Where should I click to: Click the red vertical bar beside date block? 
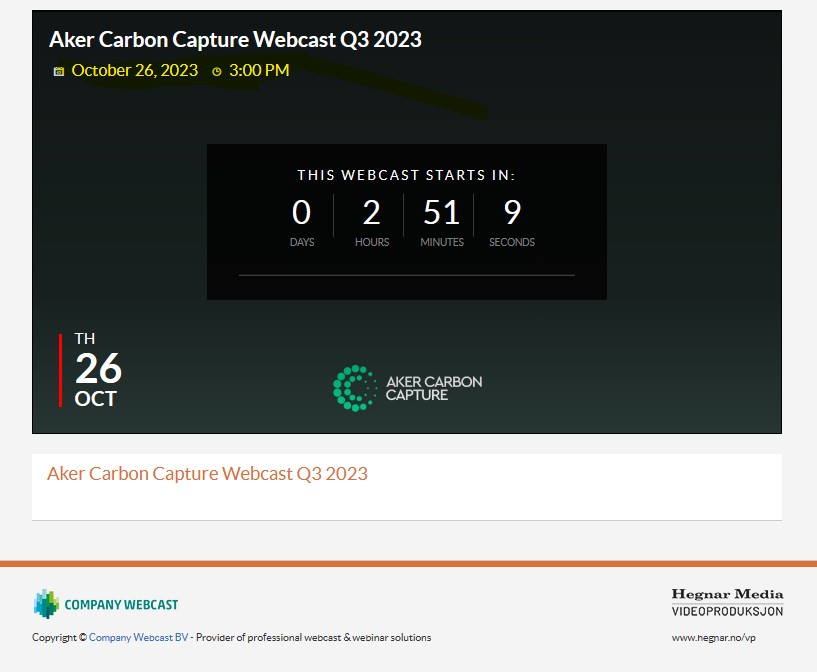(61, 370)
